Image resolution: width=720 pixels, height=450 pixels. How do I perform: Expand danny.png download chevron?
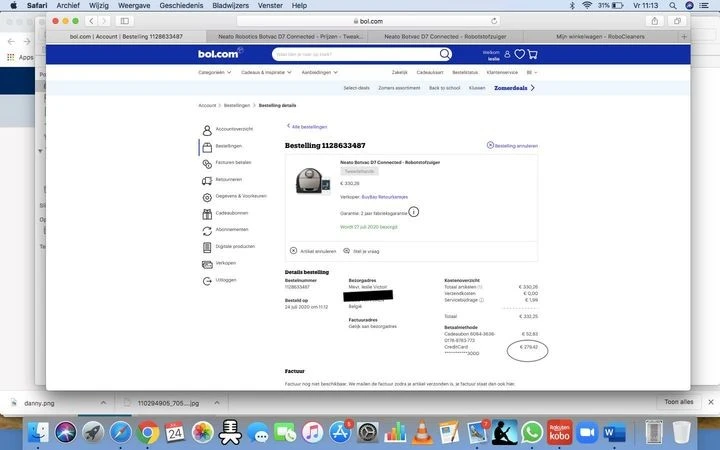point(103,403)
